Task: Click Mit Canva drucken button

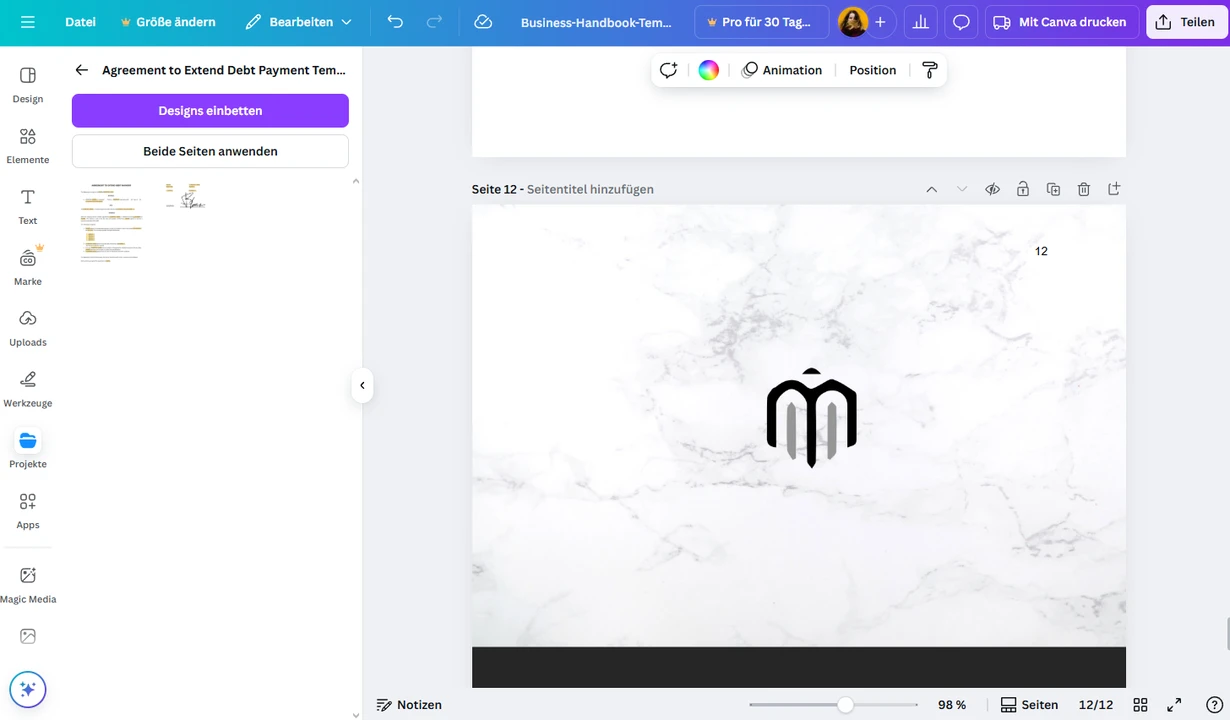Action: click(x=1061, y=22)
